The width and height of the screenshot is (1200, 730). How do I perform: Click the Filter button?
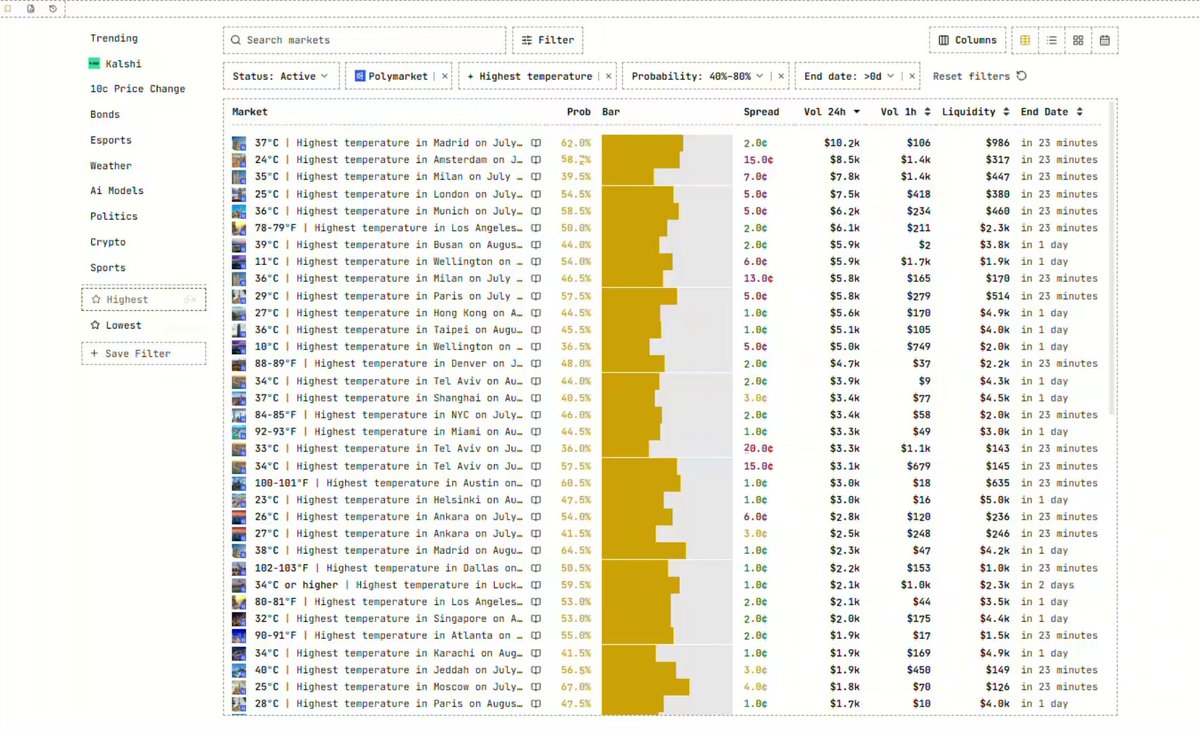tap(548, 40)
